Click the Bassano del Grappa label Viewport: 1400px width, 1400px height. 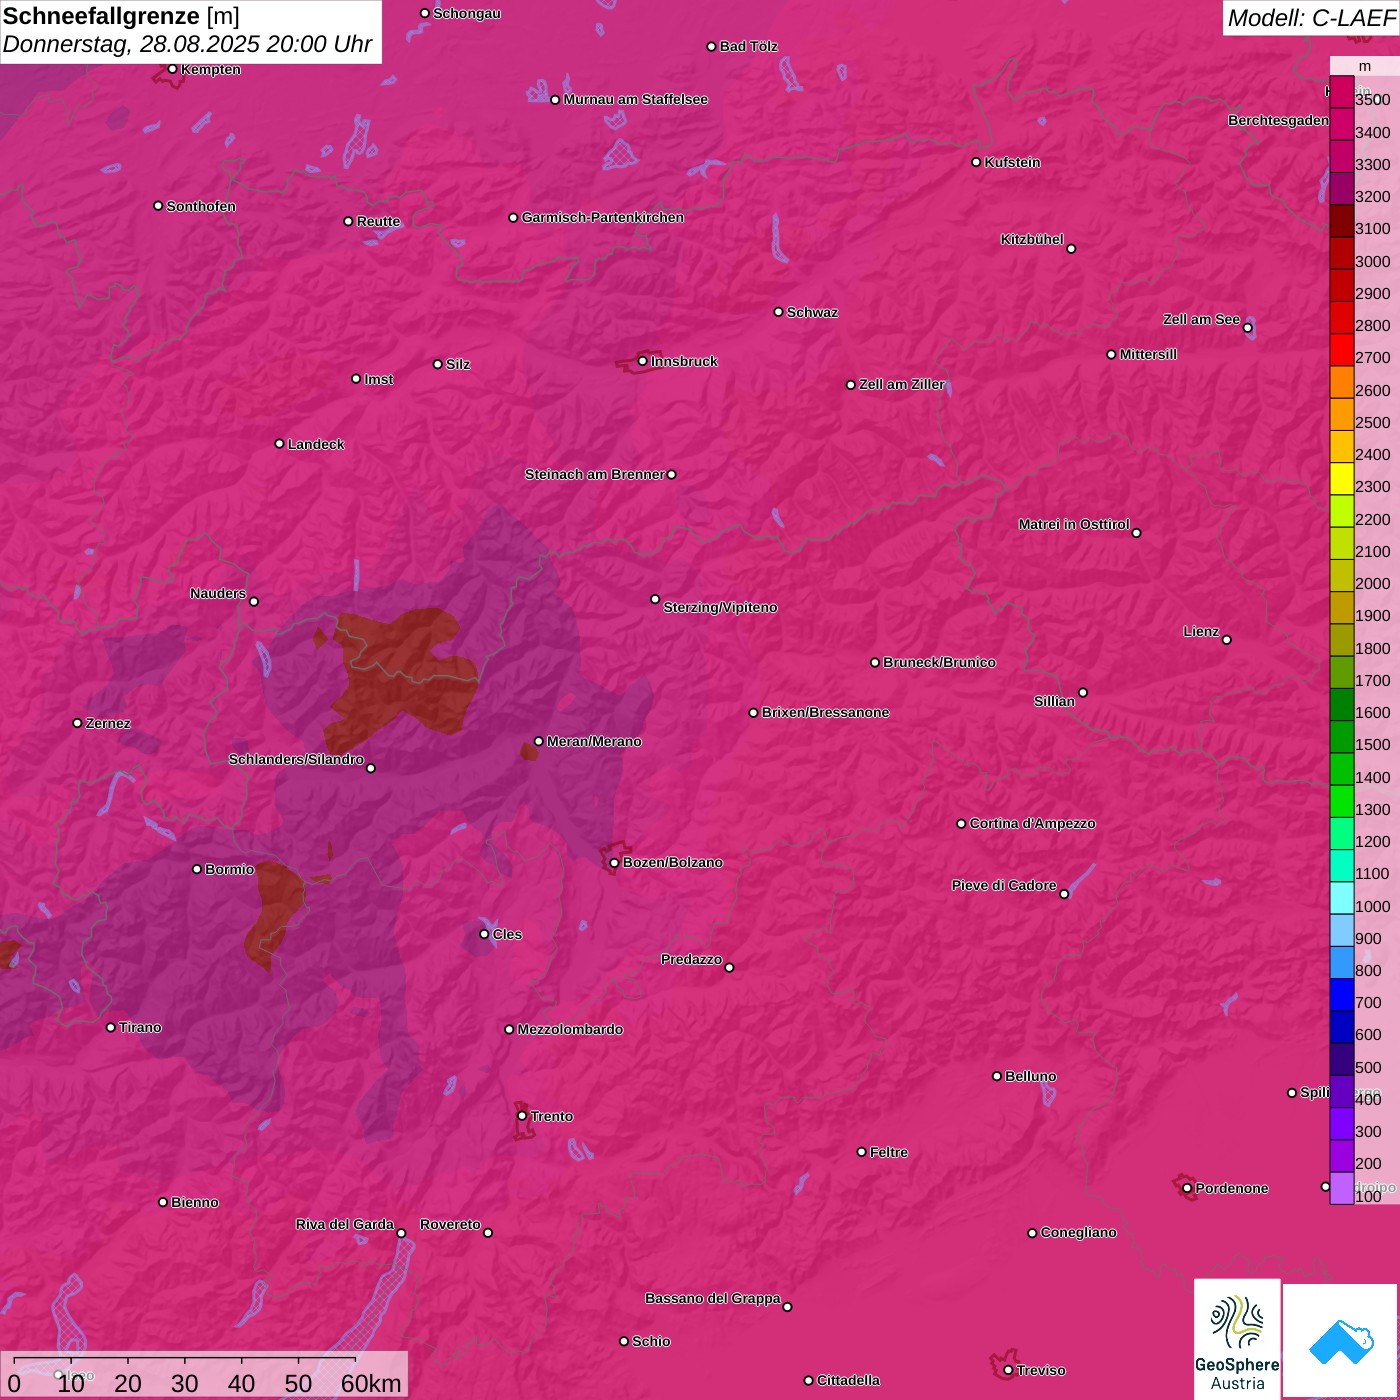(712, 1298)
